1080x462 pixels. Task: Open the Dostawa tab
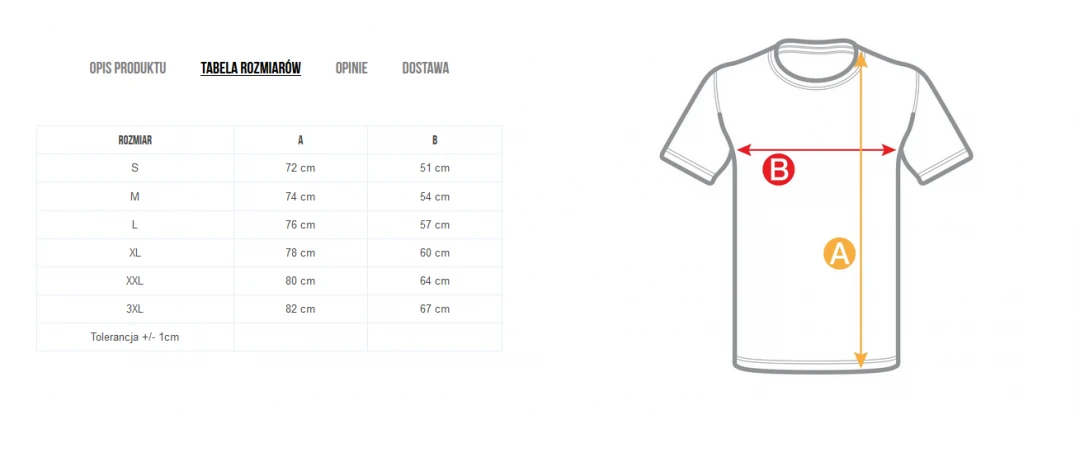[426, 68]
